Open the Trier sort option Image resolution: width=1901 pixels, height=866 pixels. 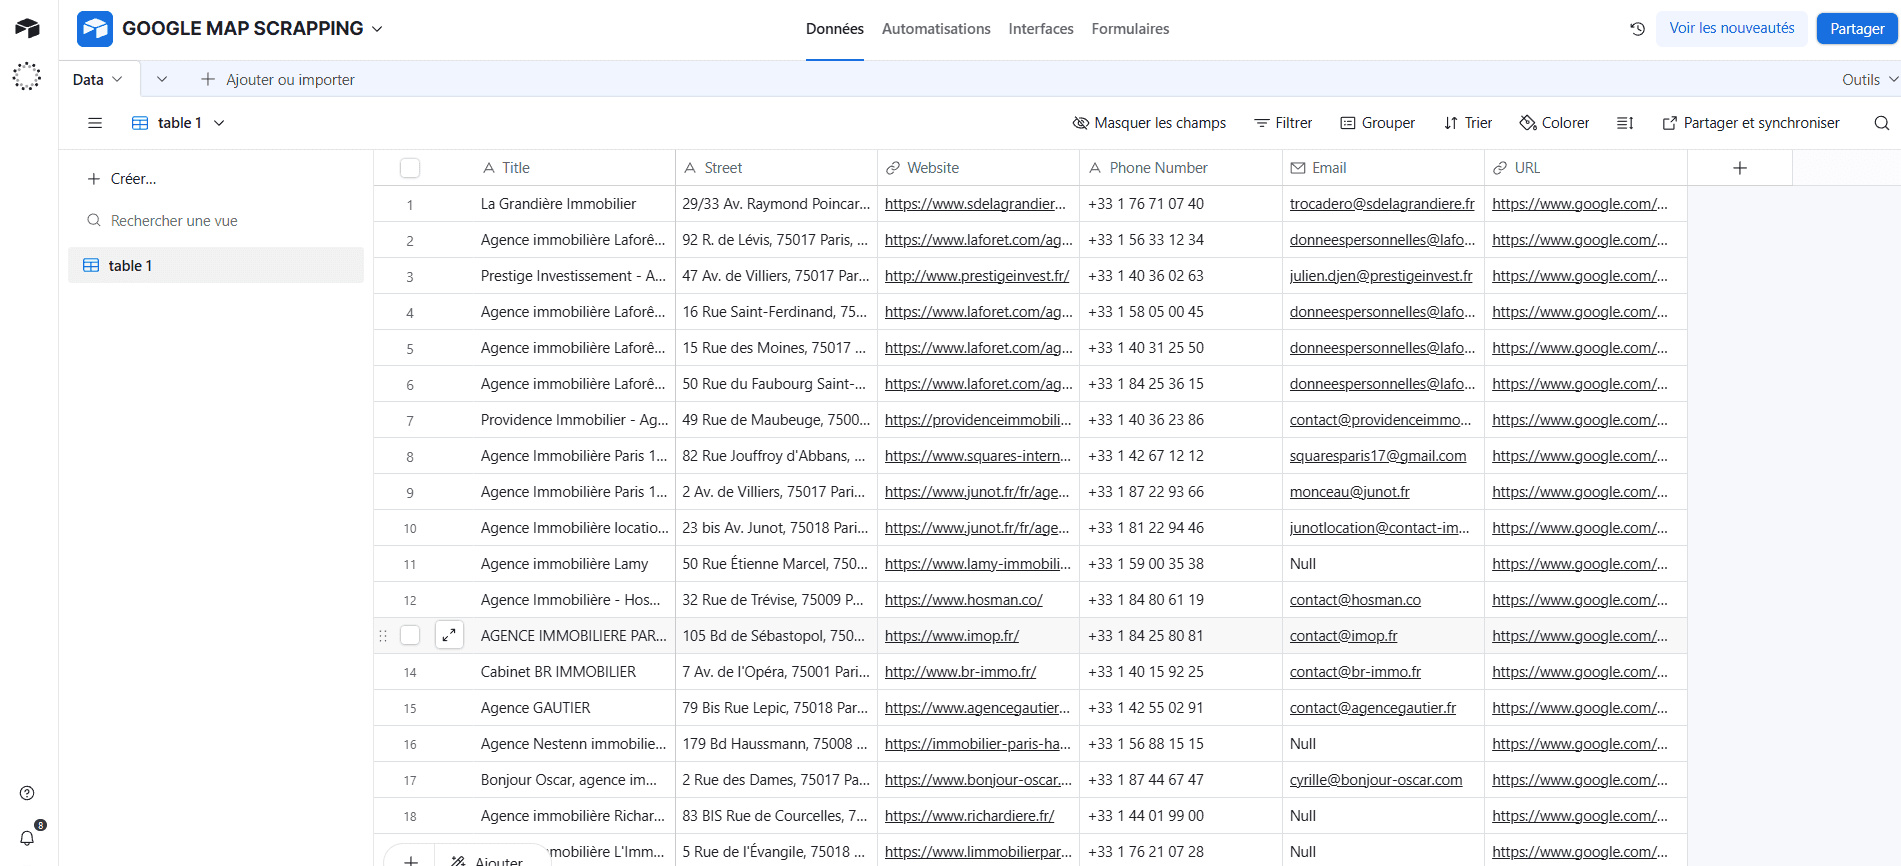pyautogui.click(x=1467, y=123)
